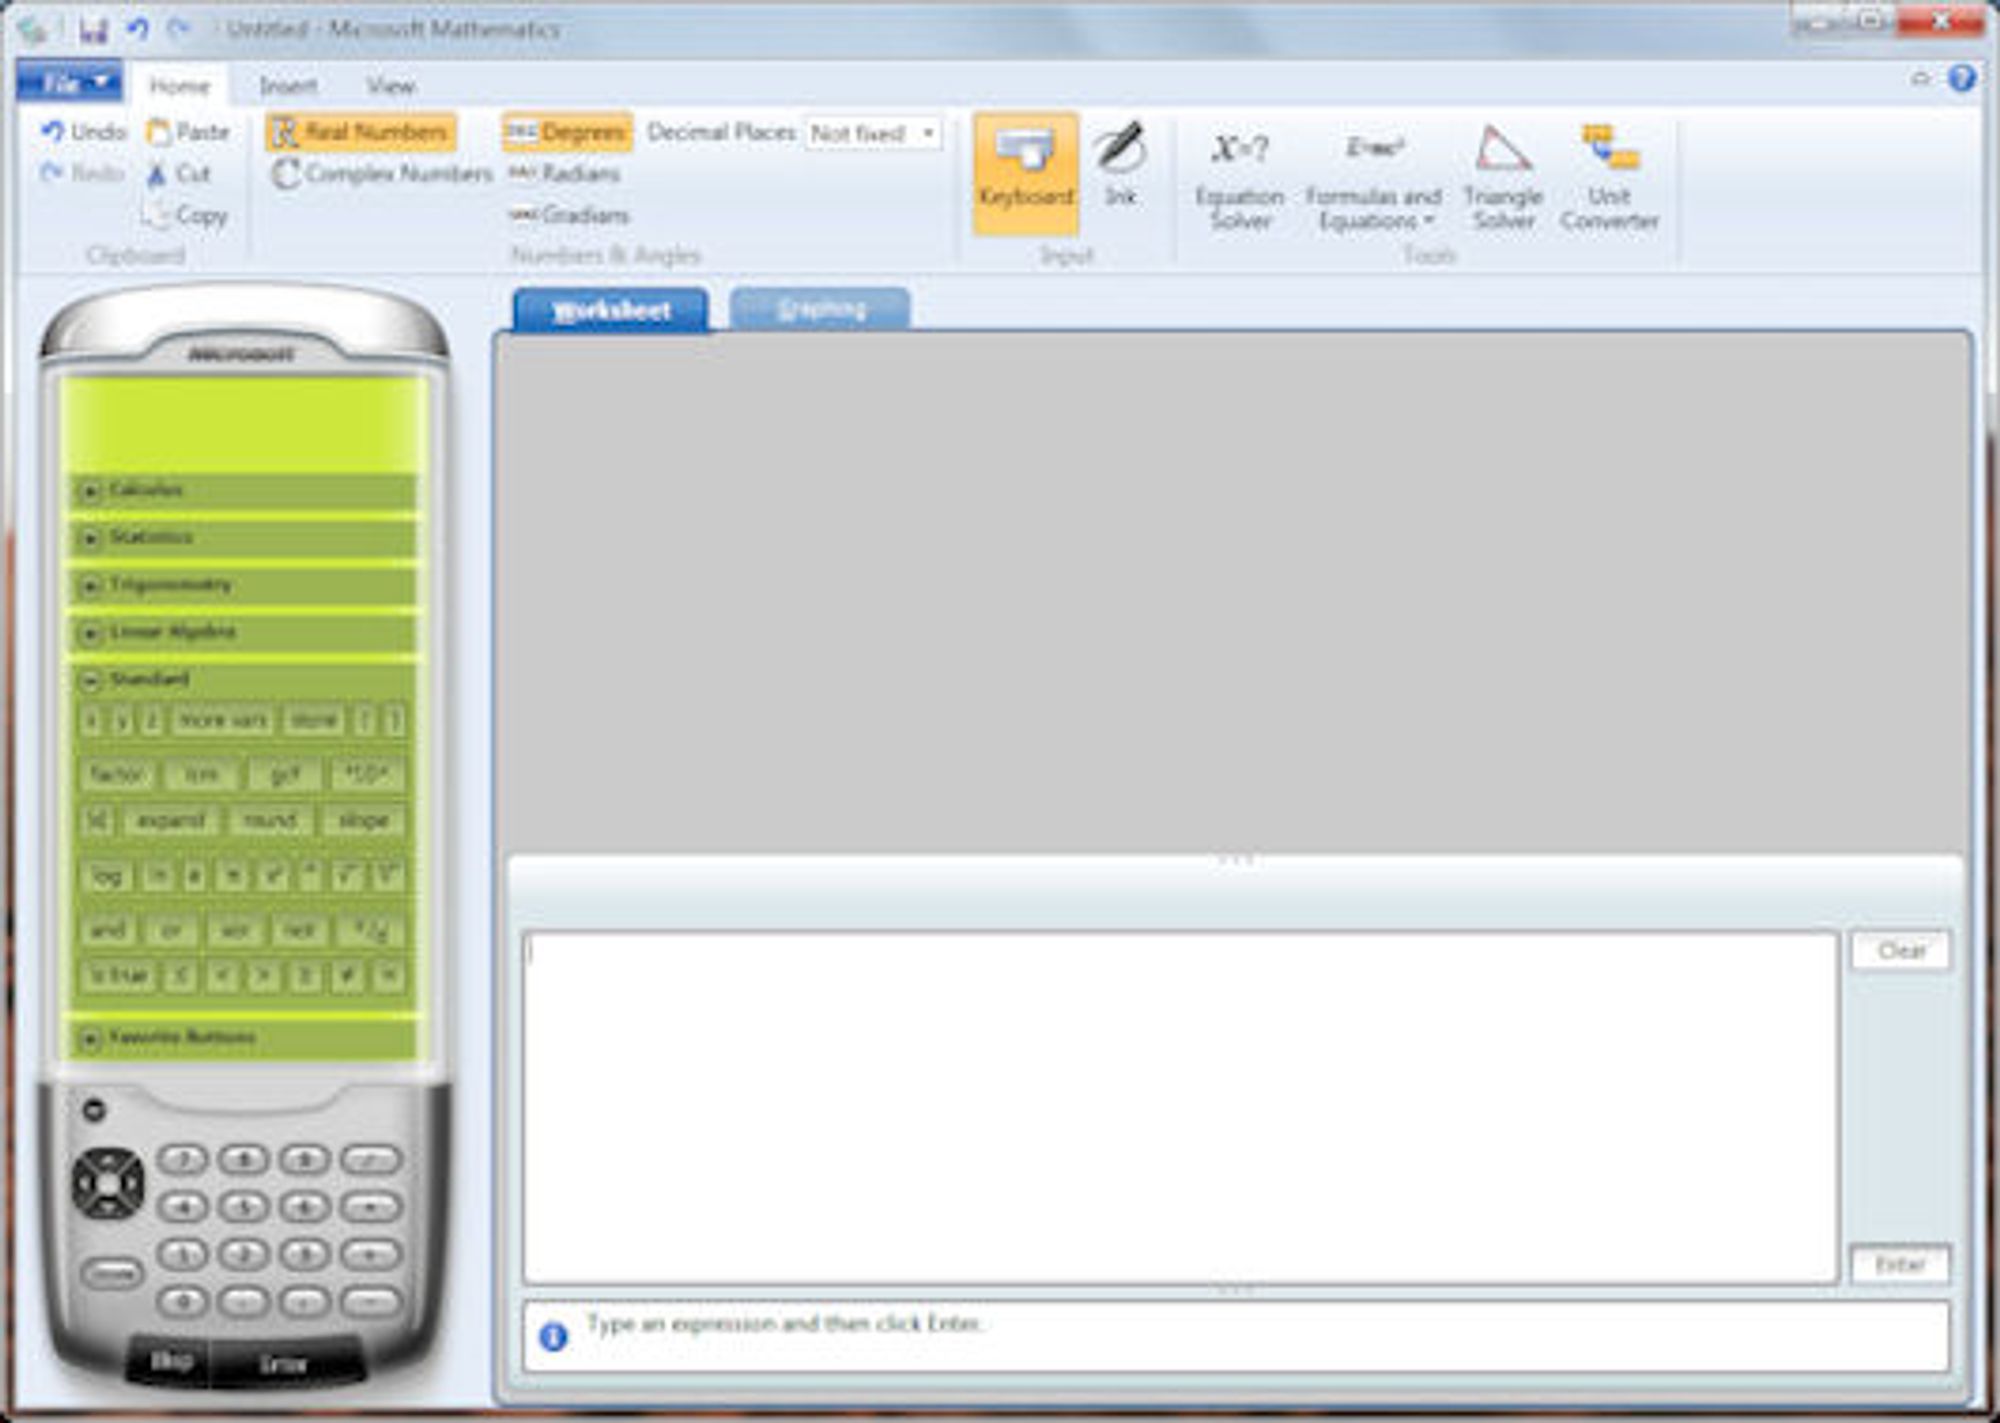Select Complex Numbers mode
This screenshot has width=2000, height=1423.
tap(382, 174)
